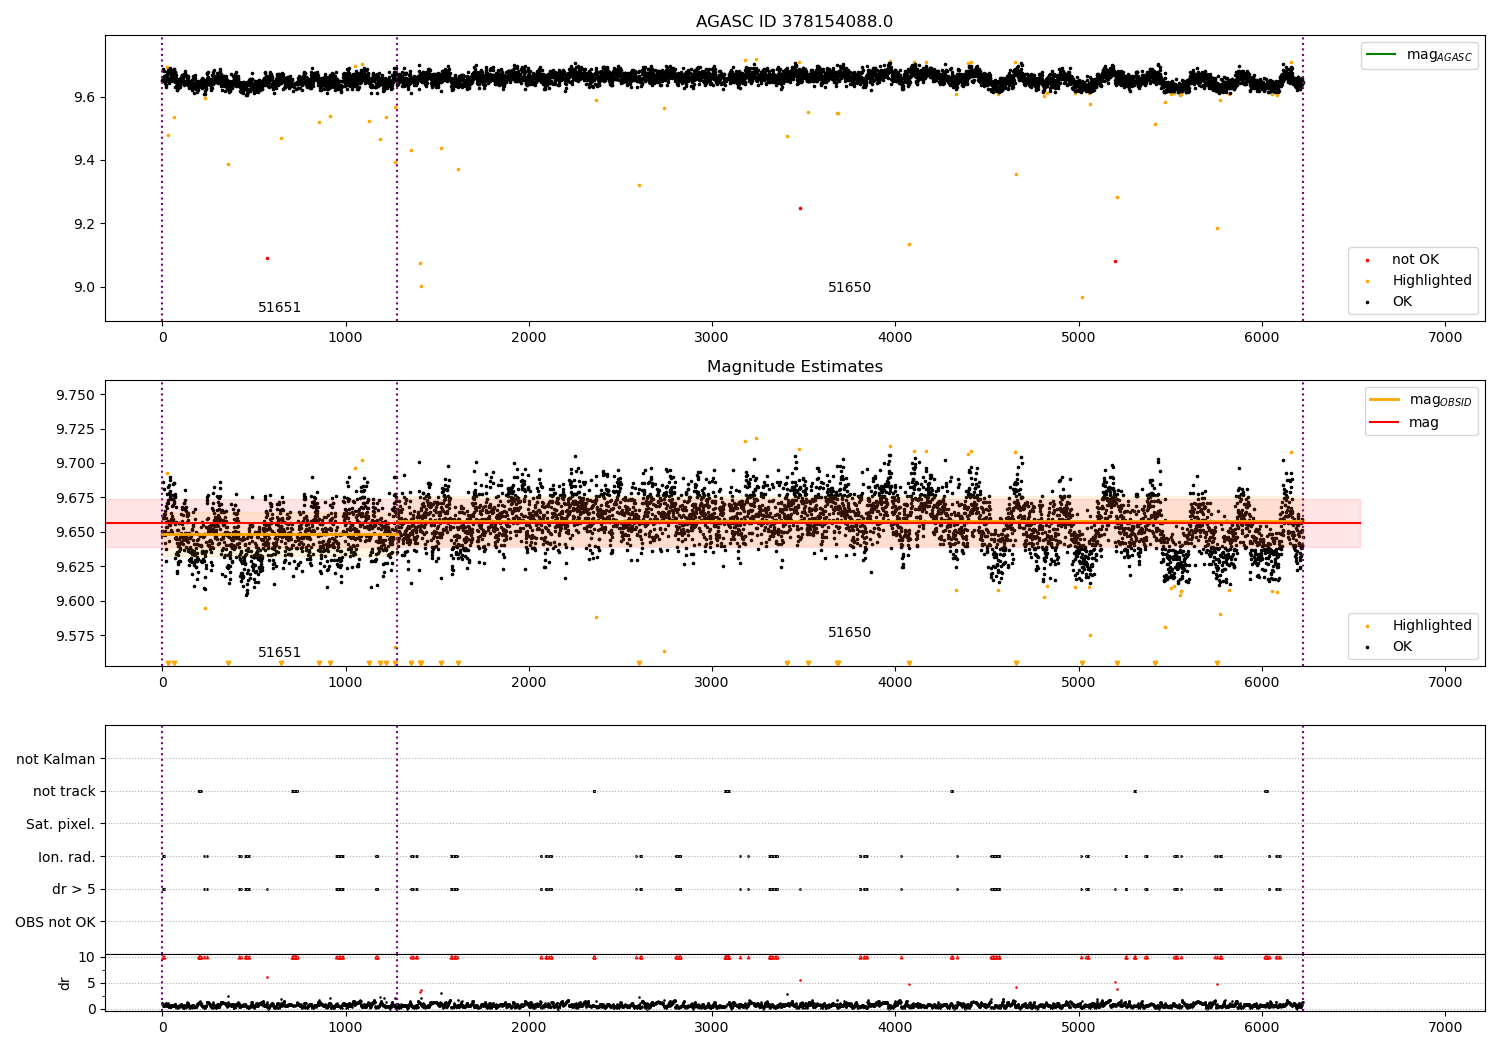Click the red "mag" legend line sample
1500x1050 pixels.
pyautogui.click(x=1386, y=422)
